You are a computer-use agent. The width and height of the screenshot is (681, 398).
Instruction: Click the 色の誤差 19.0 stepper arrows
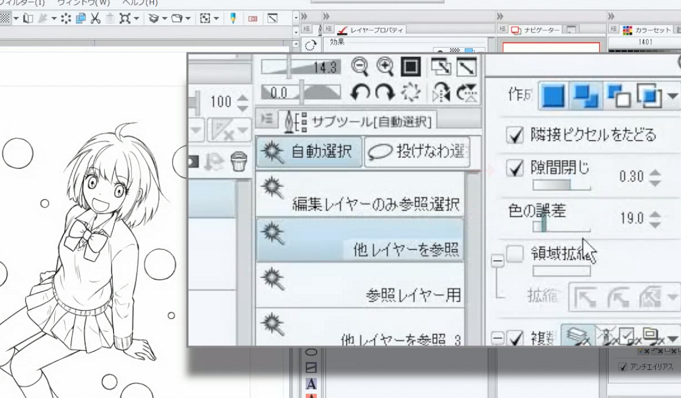point(655,219)
